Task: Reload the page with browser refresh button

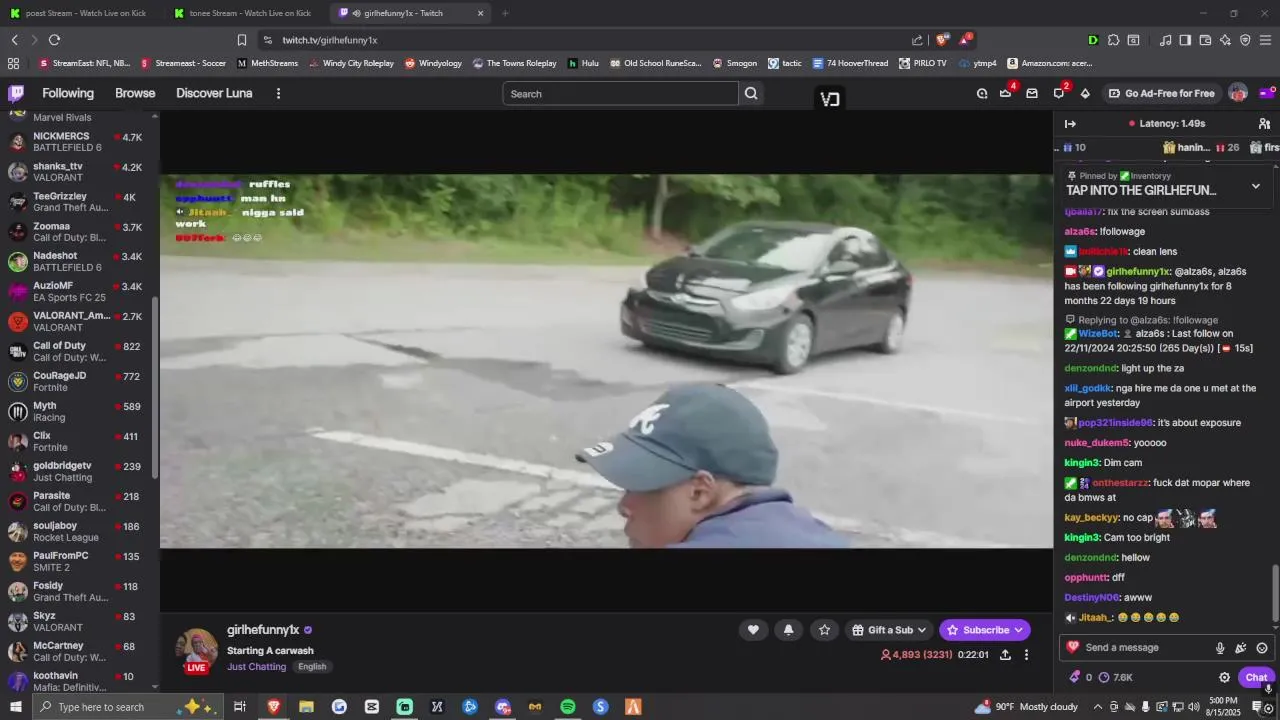Action: click(54, 40)
